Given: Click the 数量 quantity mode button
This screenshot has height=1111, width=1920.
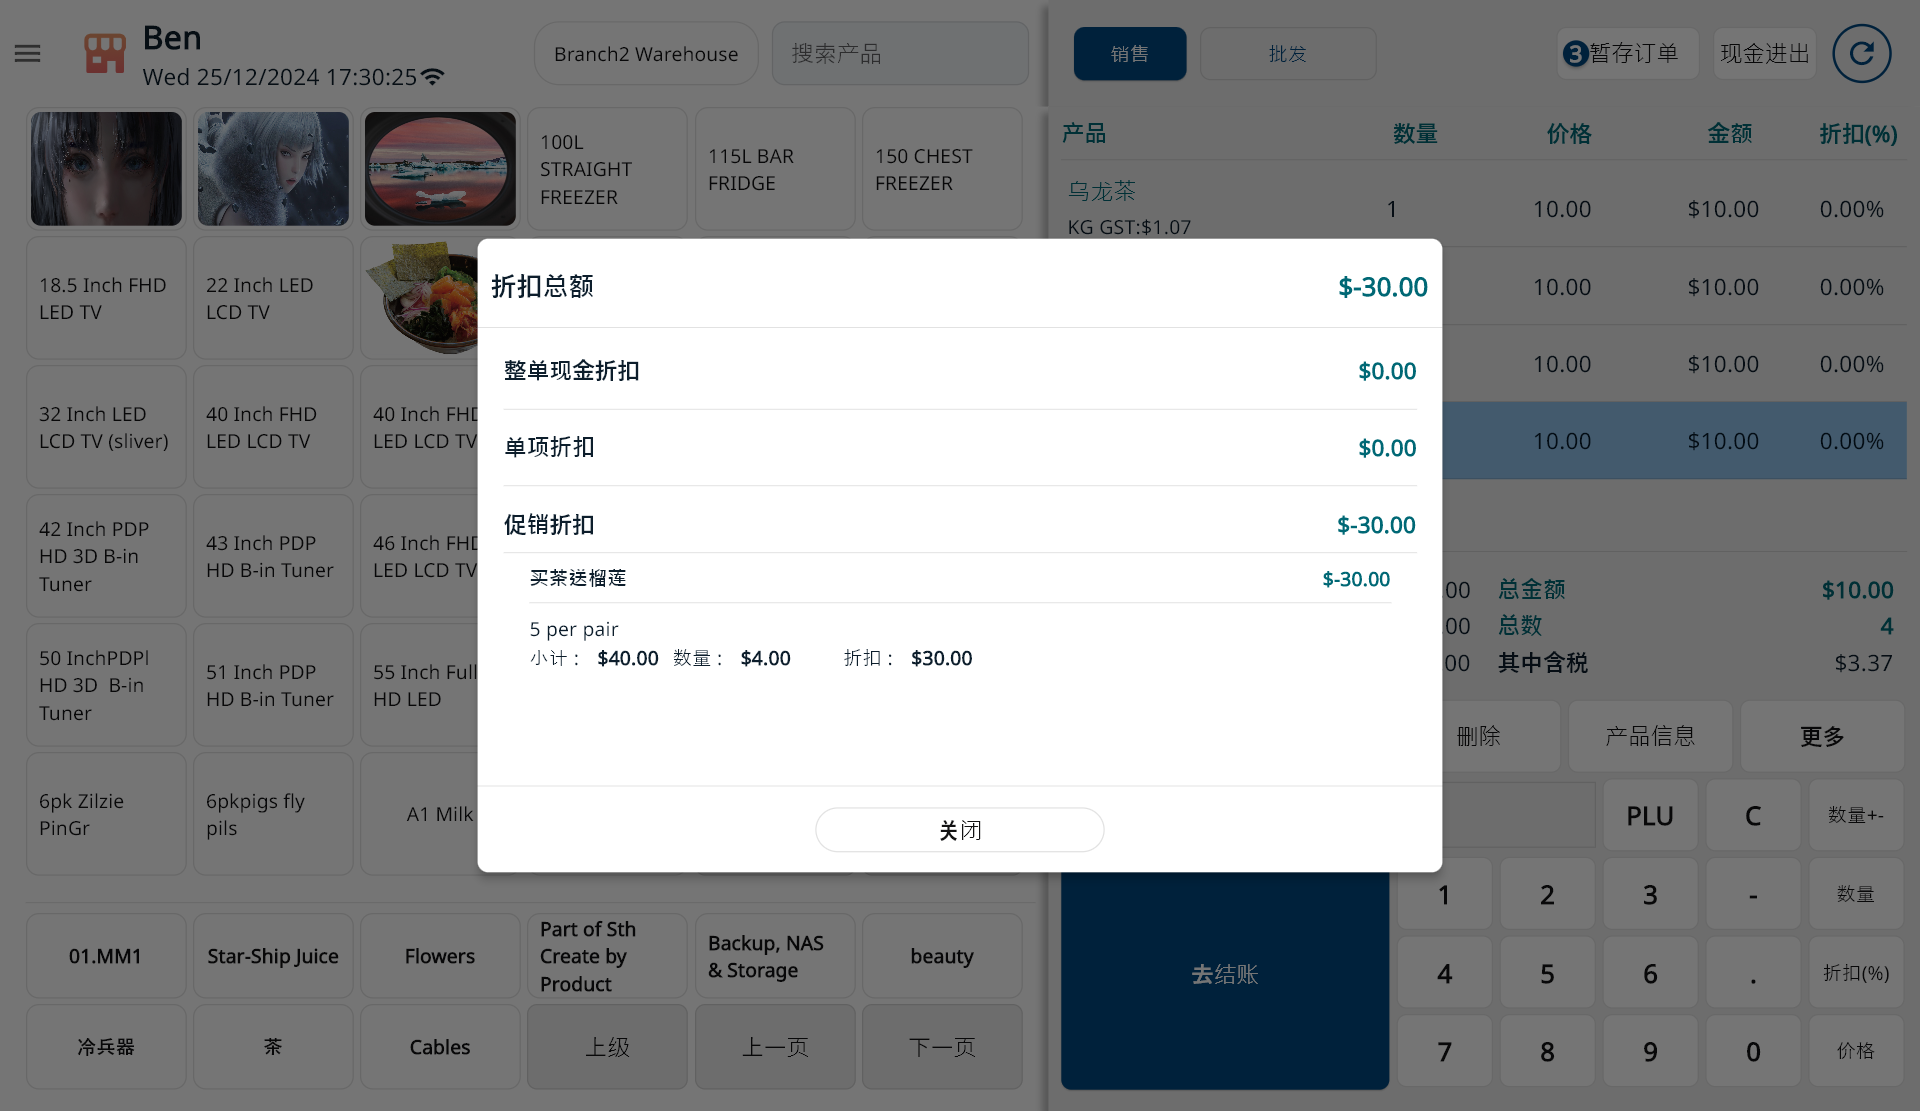Looking at the screenshot, I should [1856, 894].
